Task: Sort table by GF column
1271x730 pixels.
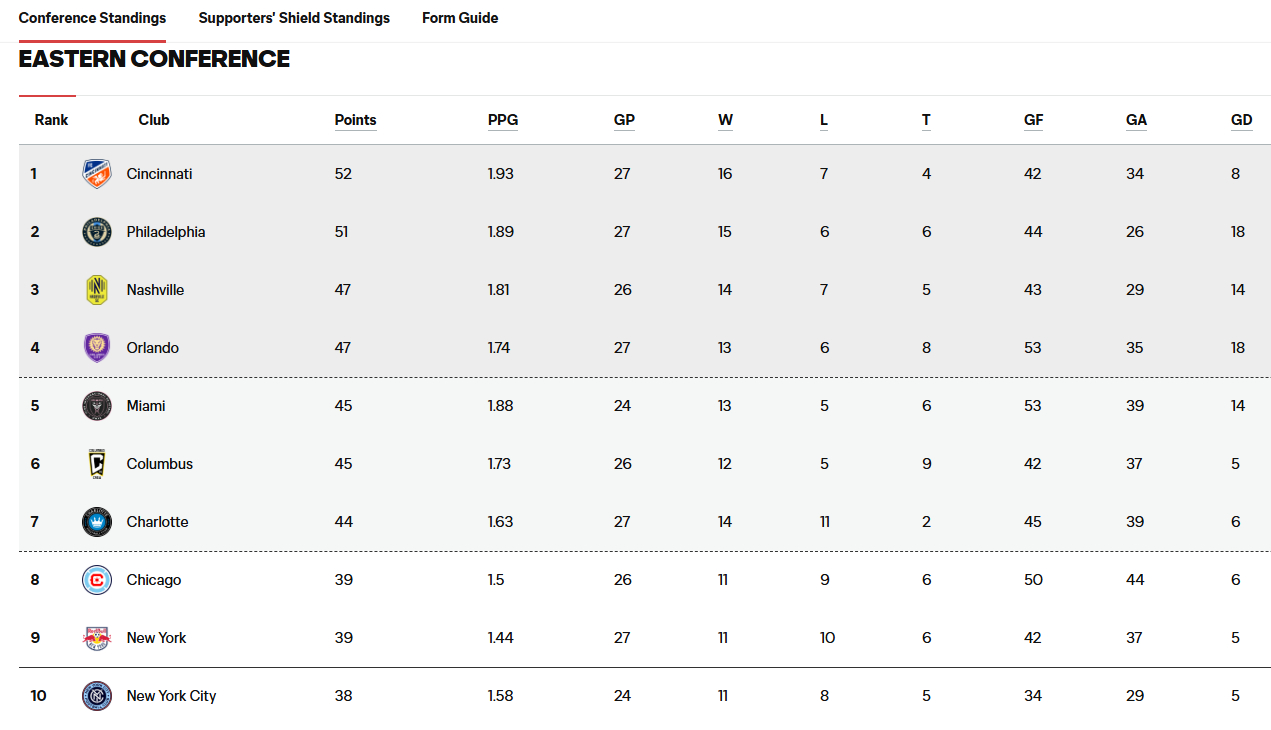Action: [x=1034, y=120]
